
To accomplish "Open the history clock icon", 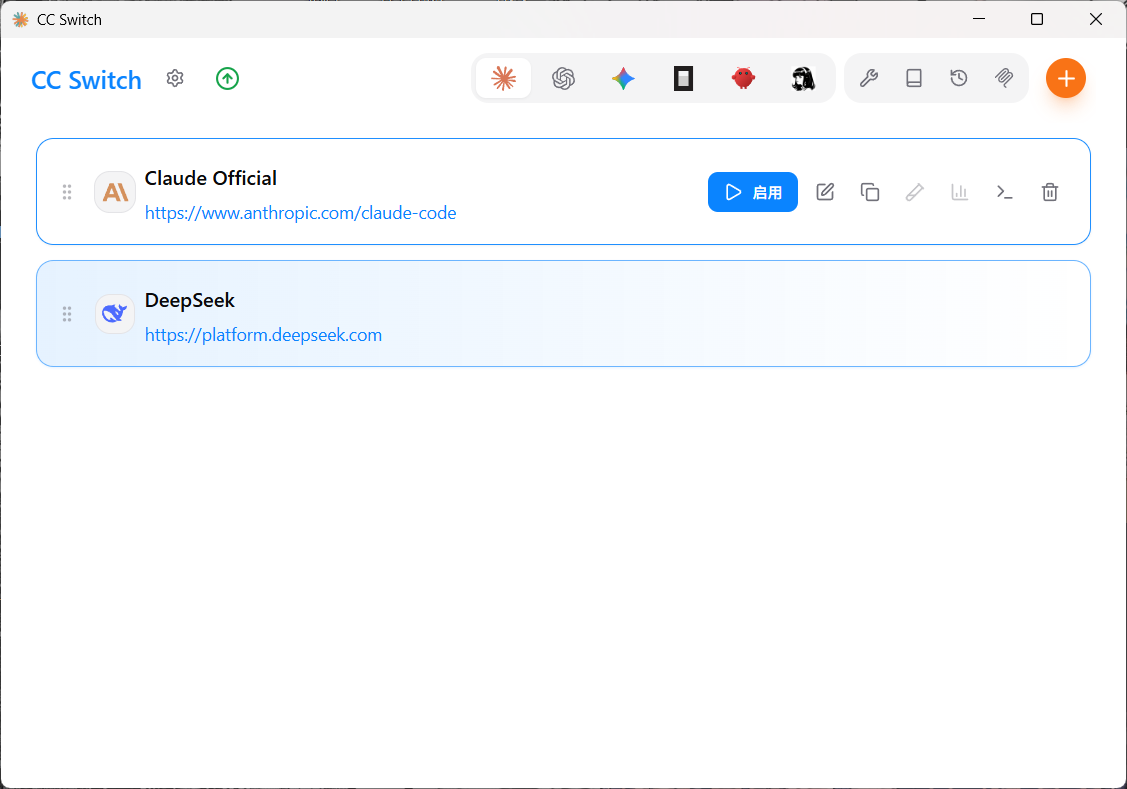I will (x=959, y=78).
